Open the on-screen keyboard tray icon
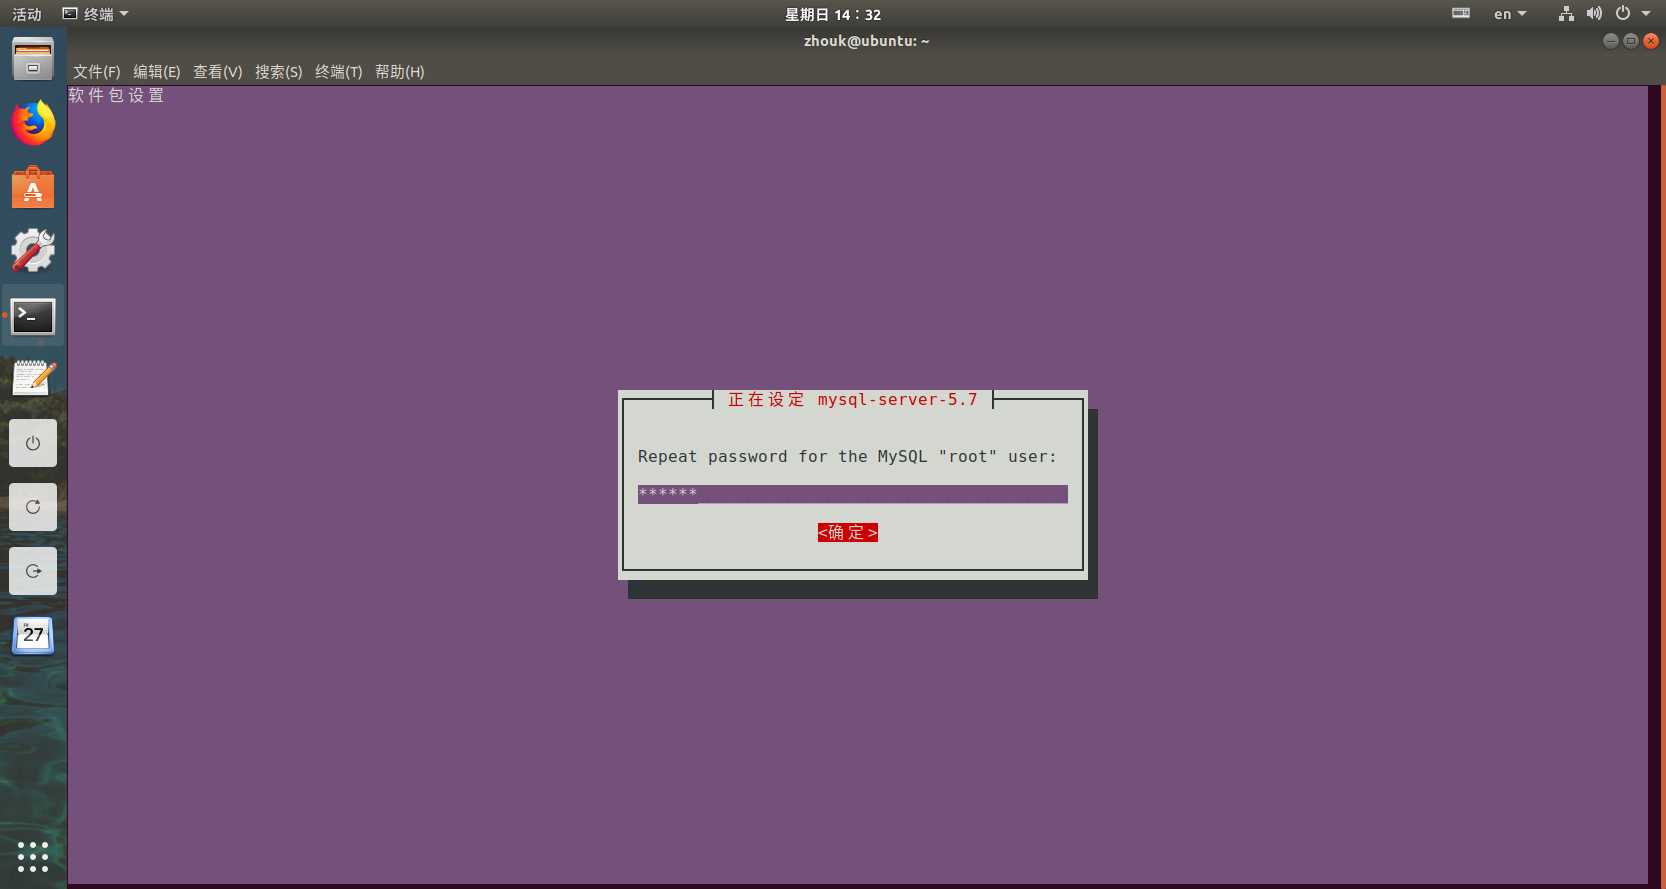Viewport: 1666px width, 889px height. [x=1461, y=14]
